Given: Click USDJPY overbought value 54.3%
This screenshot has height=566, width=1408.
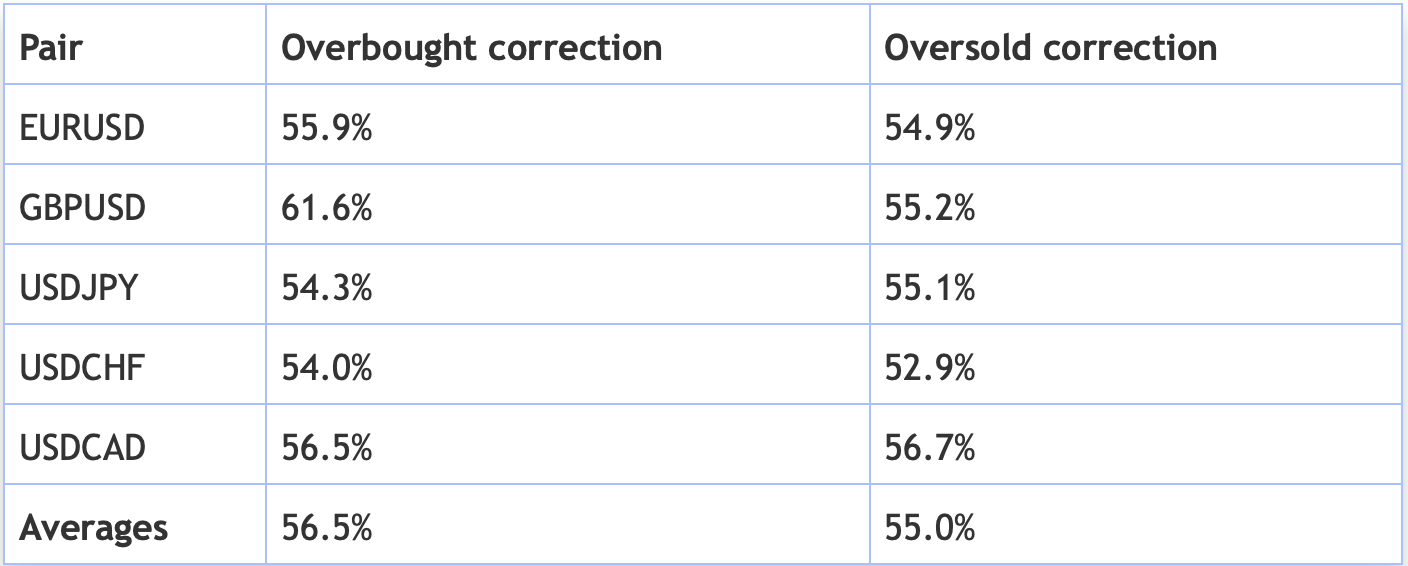Looking at the screenshot, I should [327, 288].
